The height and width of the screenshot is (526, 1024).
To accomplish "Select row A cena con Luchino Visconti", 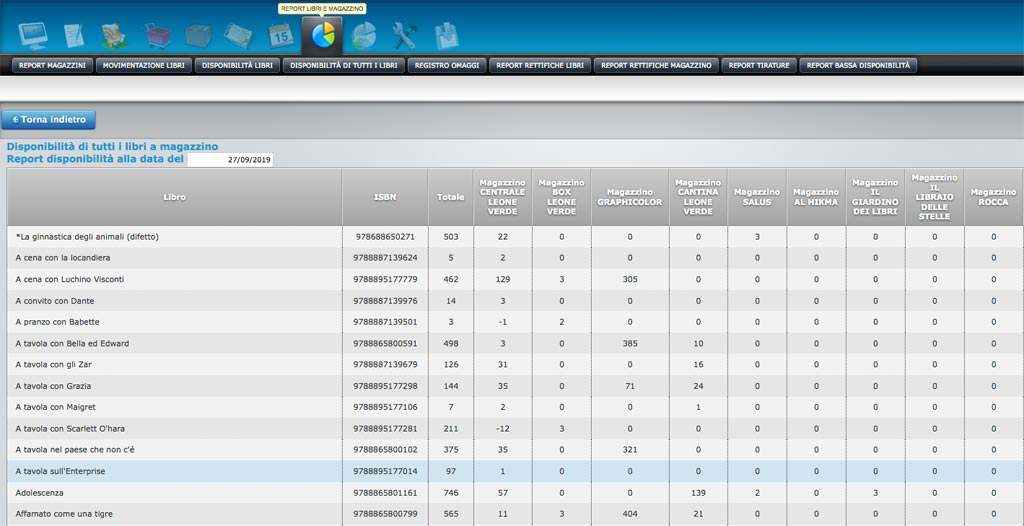I will click(x=515, y=279).
